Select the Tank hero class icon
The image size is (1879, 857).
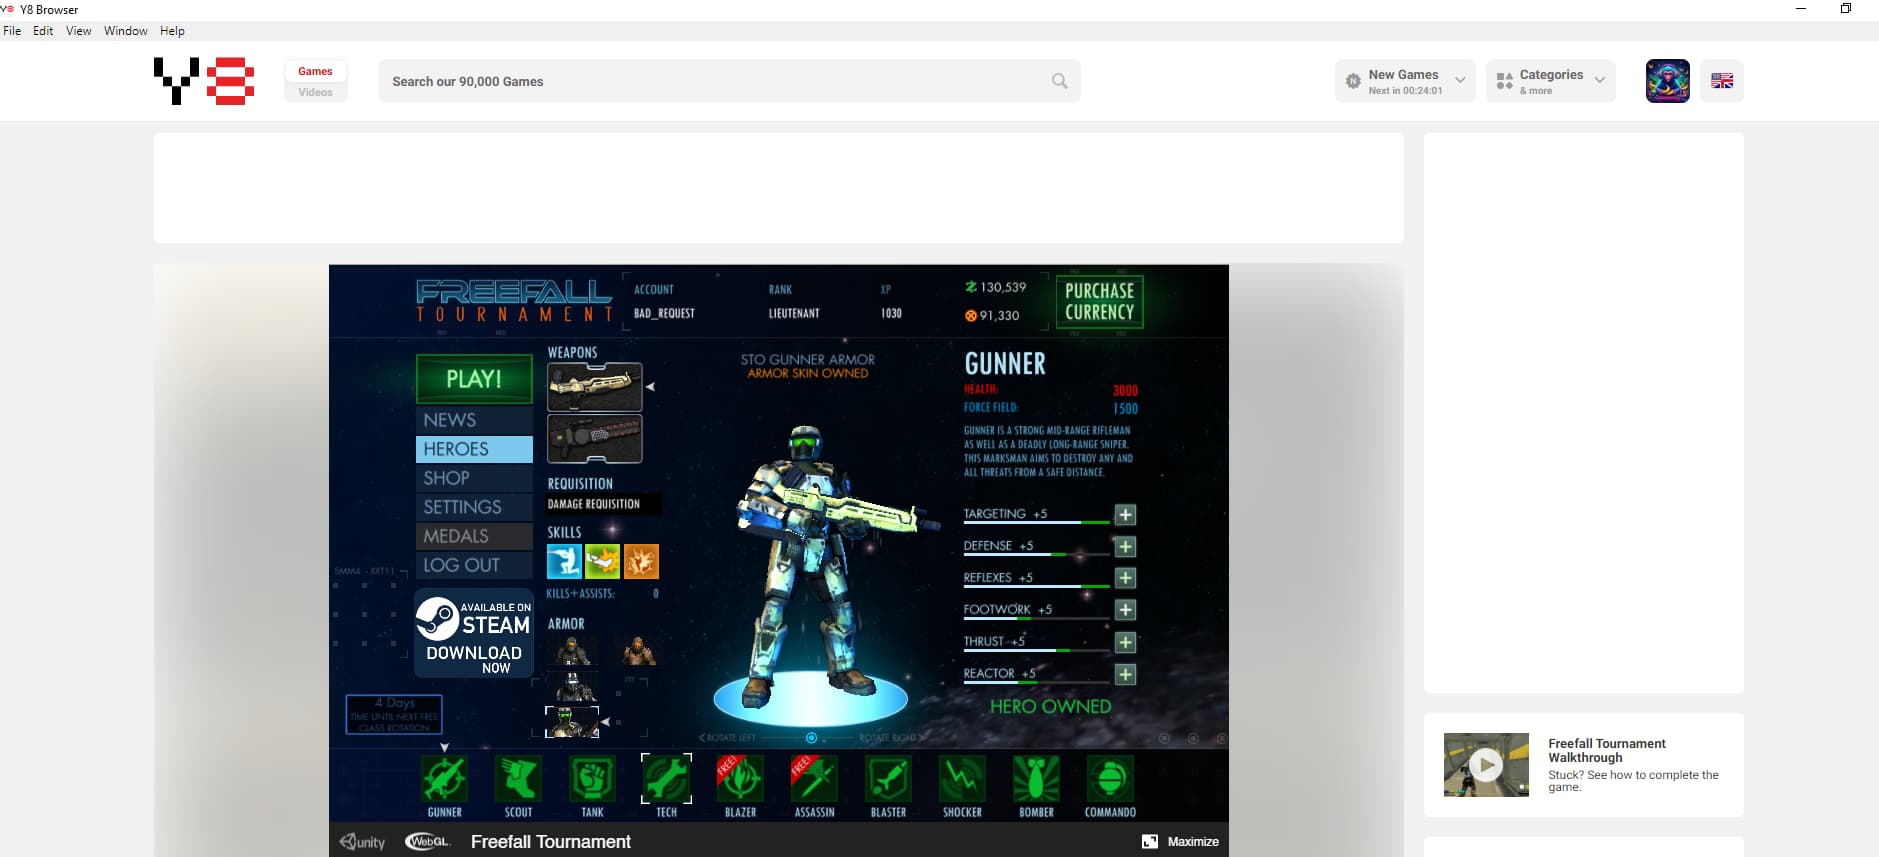(x=592, y=779)
